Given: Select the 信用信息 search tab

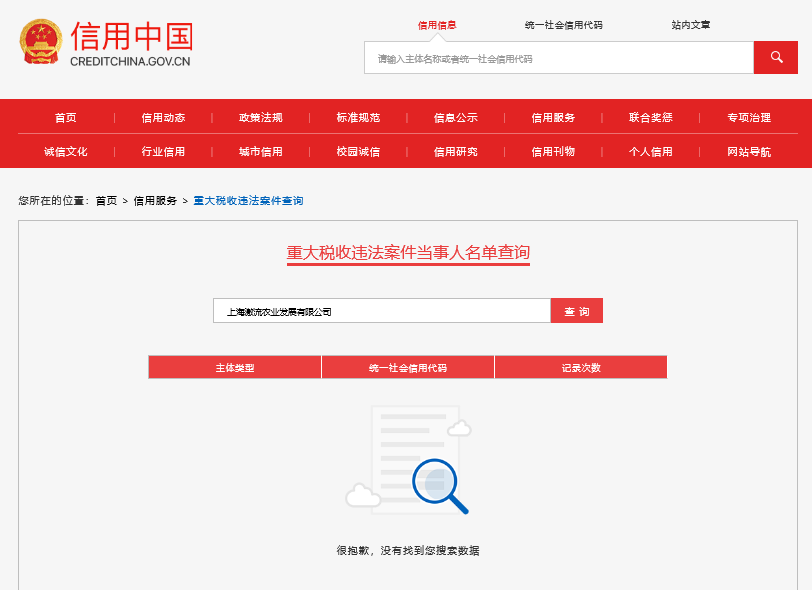Looking at the screenshot, I should 437,25.
